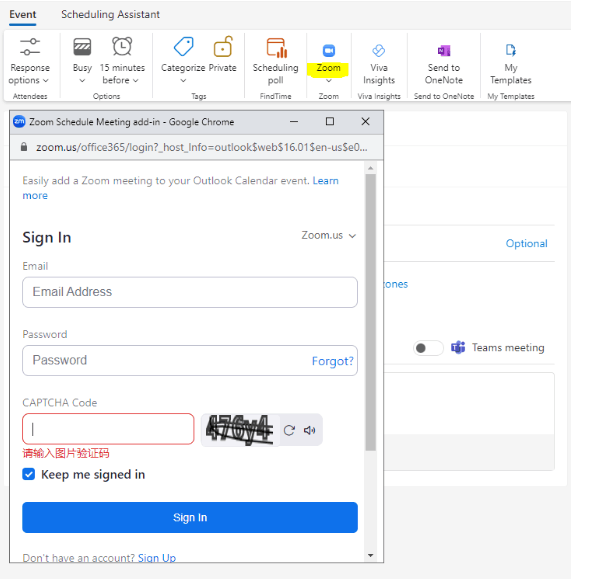Click the Sign Up link
Image resolution: width=595 pixels, height=579 pixels.
coord(157,558)
